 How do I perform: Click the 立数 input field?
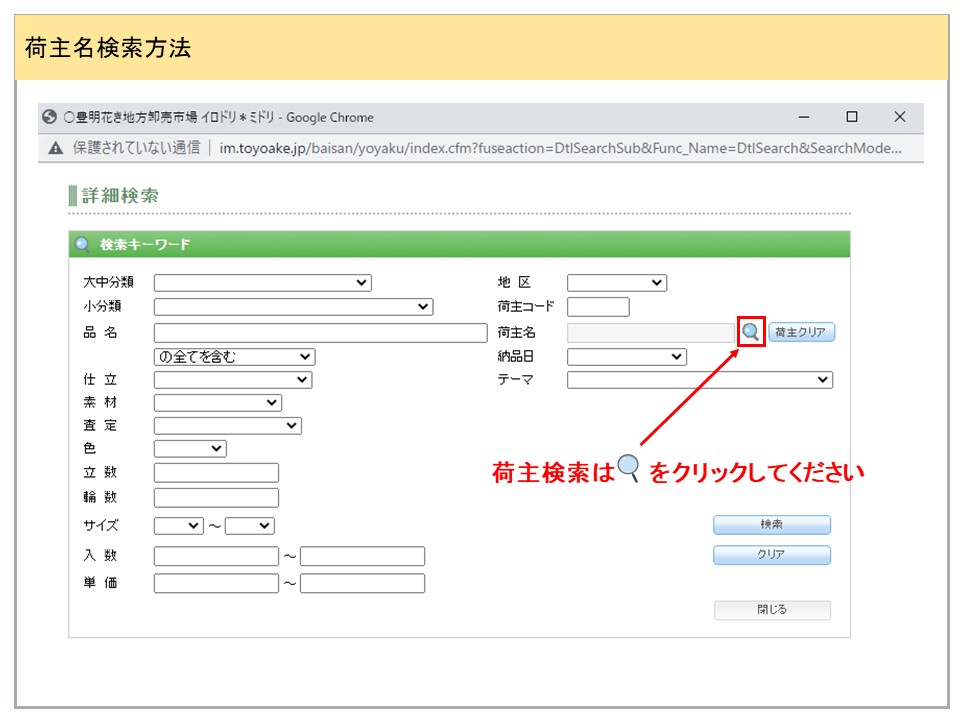(x=216, y=473)
